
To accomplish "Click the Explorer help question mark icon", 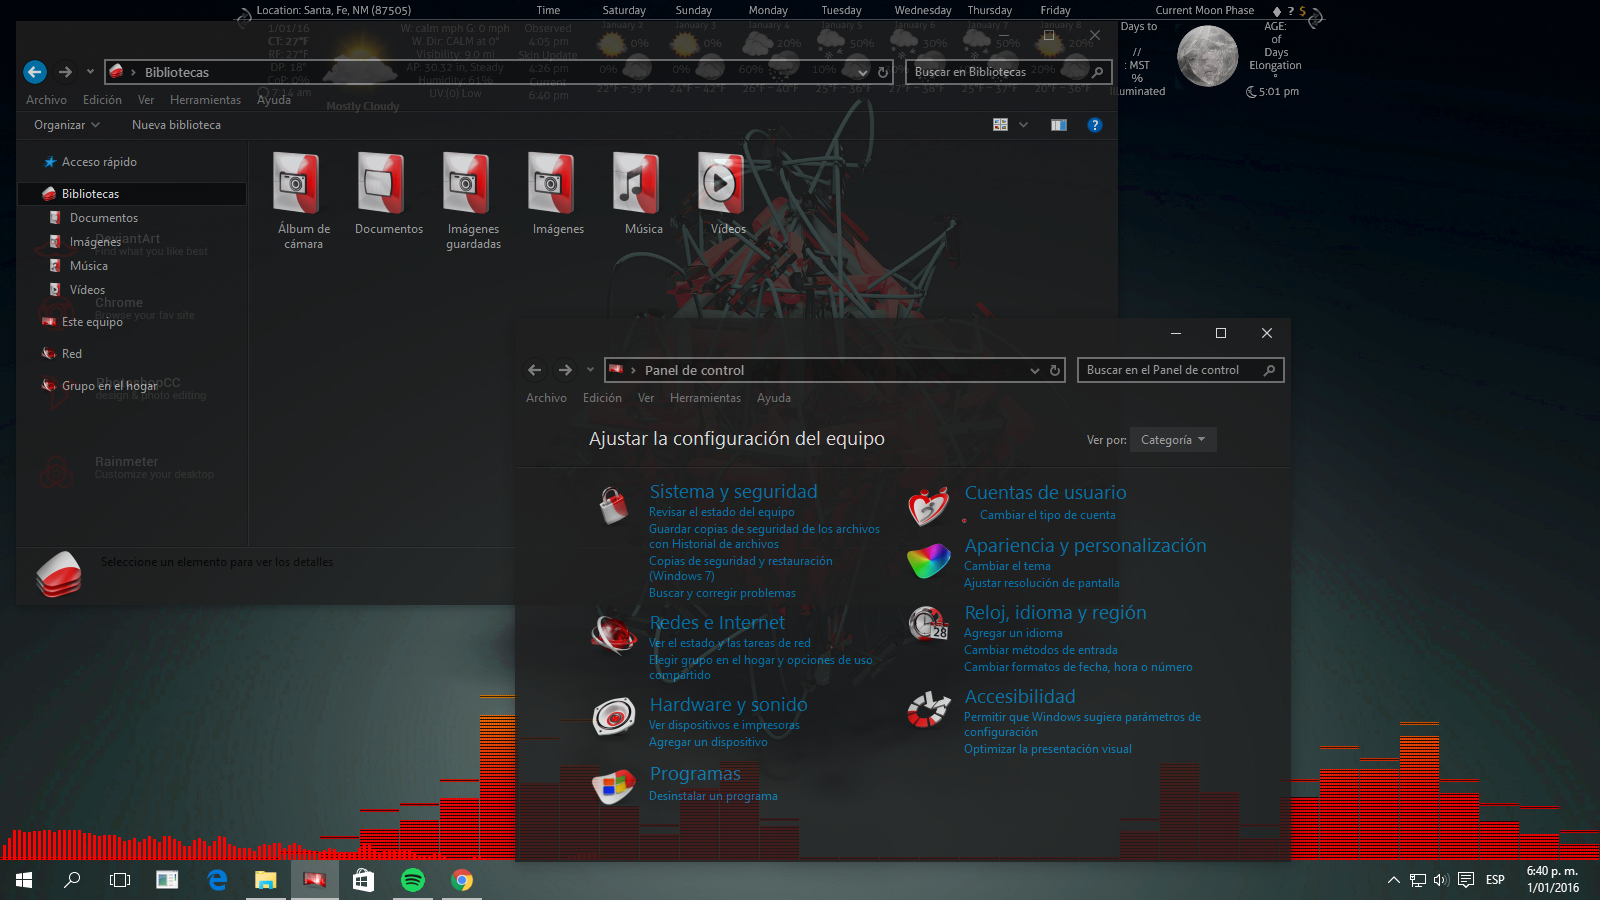I will (1094, 125).
